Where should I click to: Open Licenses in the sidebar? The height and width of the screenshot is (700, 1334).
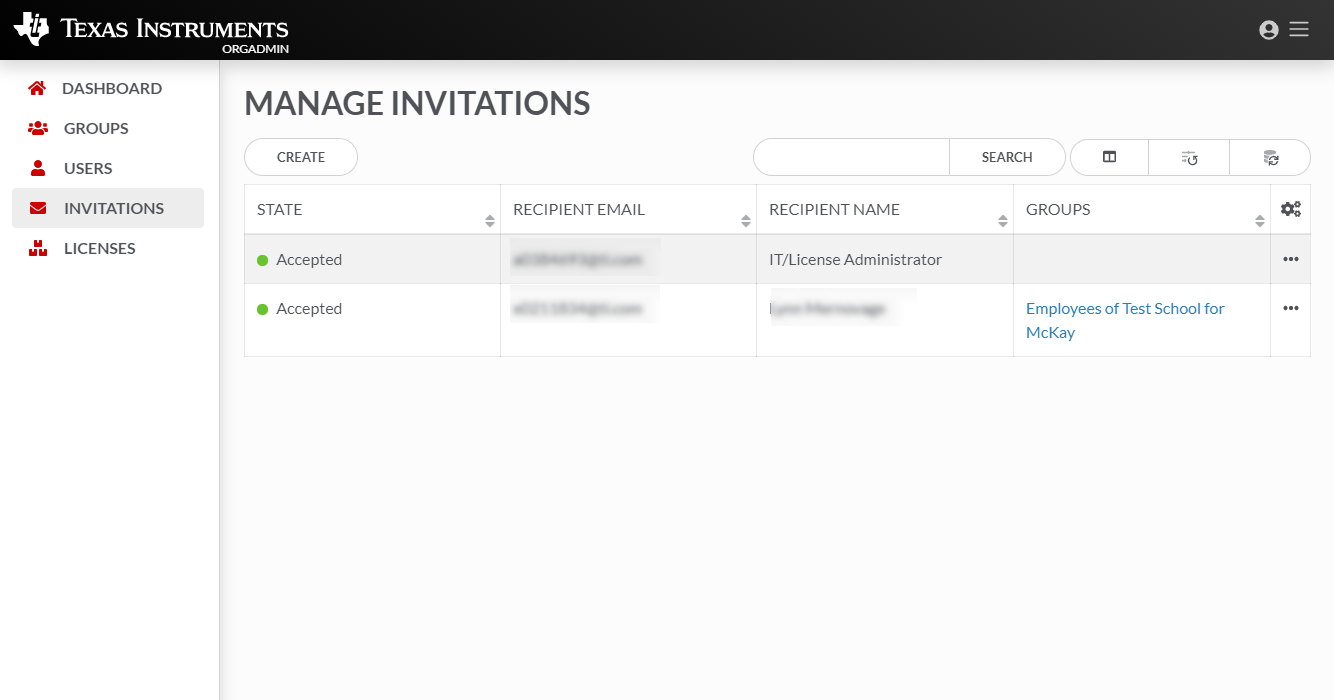[x=99, y=248]
